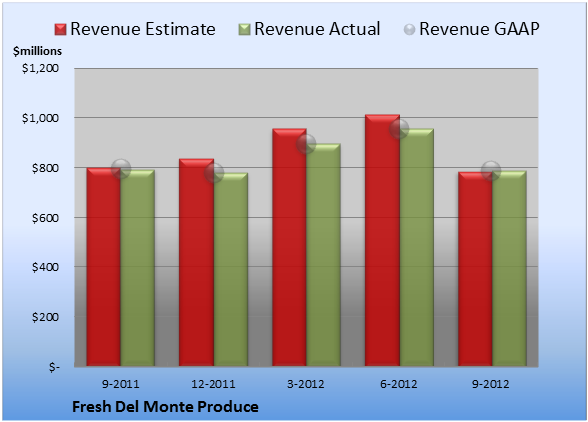The width and height of the screenshot is (588, 422).
Task: Click the '$400' y-axis value
Action: pos(45,267)
